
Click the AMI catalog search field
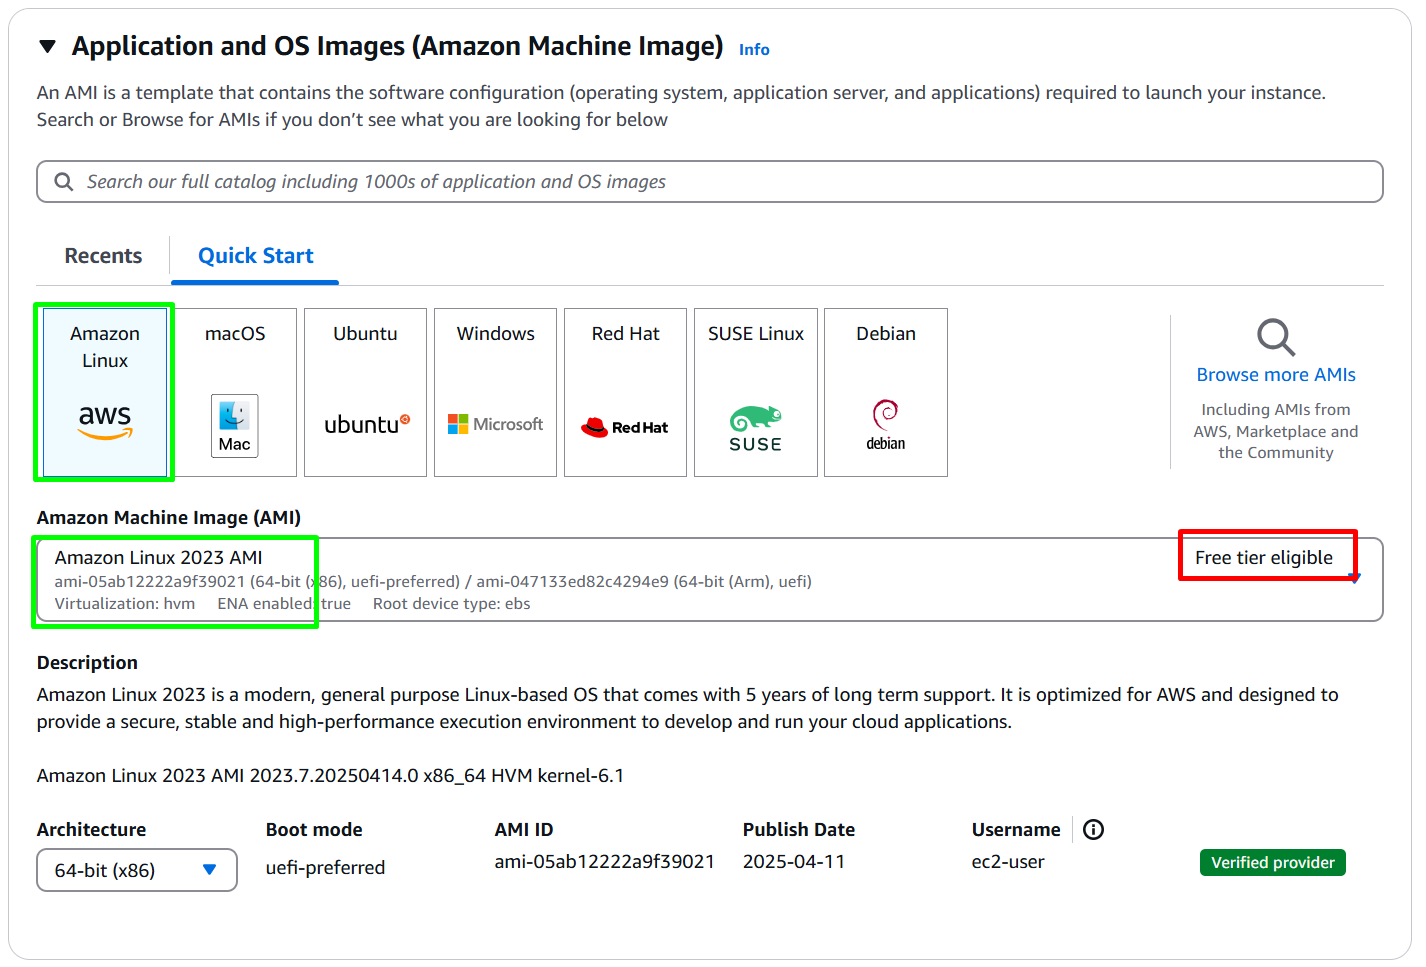(710, 182)
